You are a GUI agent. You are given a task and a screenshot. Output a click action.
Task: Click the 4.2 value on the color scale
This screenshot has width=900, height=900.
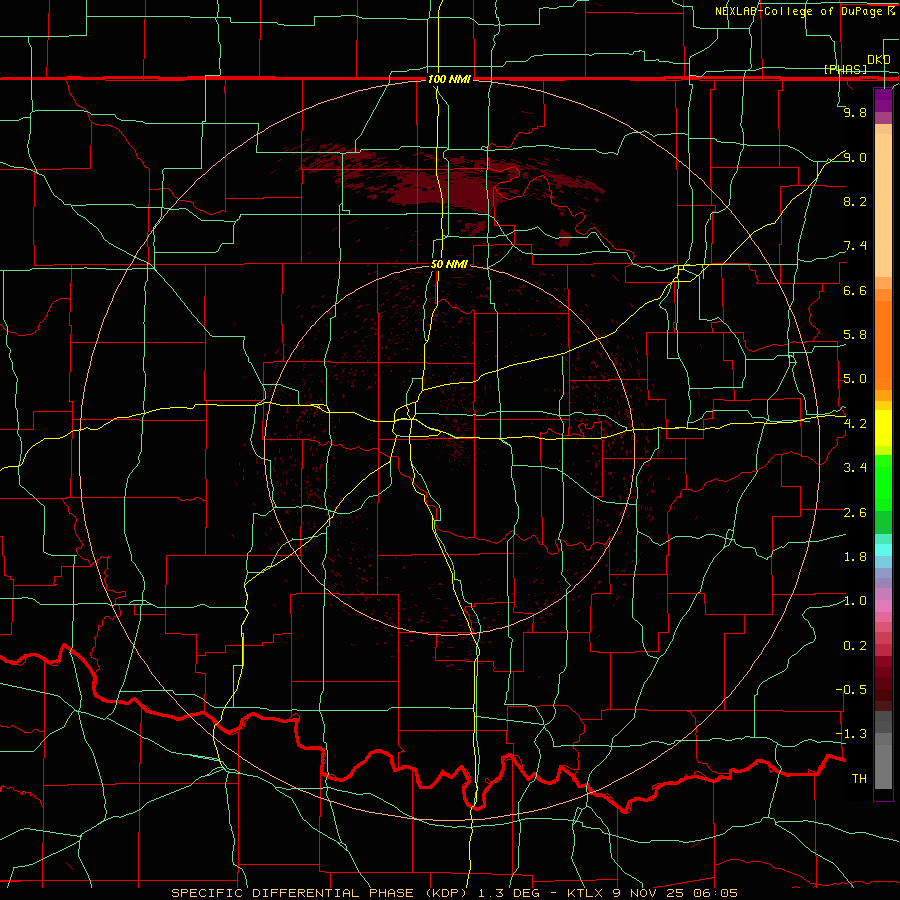[x=855, y=424]
